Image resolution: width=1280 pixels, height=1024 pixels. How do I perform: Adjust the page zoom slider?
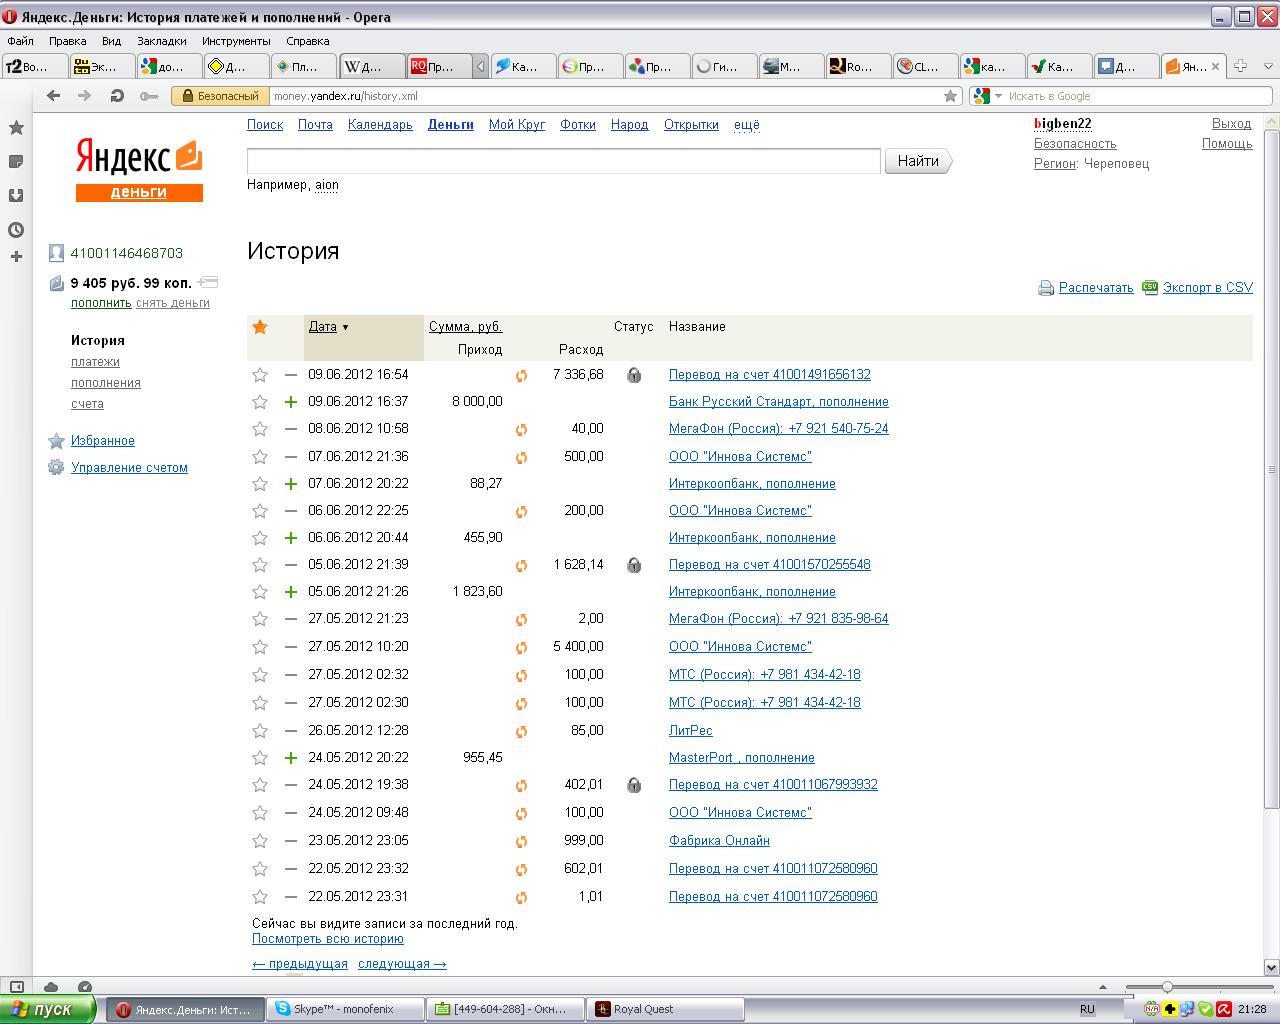pyautogui.click(x=1166, y=987)
